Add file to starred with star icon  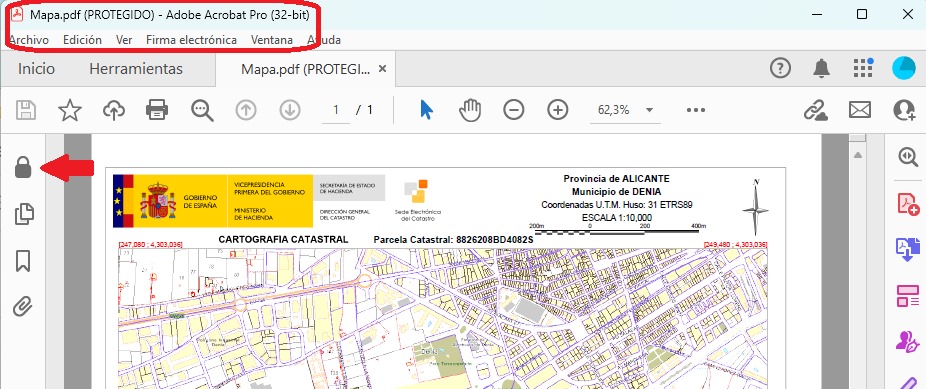(x=70, y=110)
